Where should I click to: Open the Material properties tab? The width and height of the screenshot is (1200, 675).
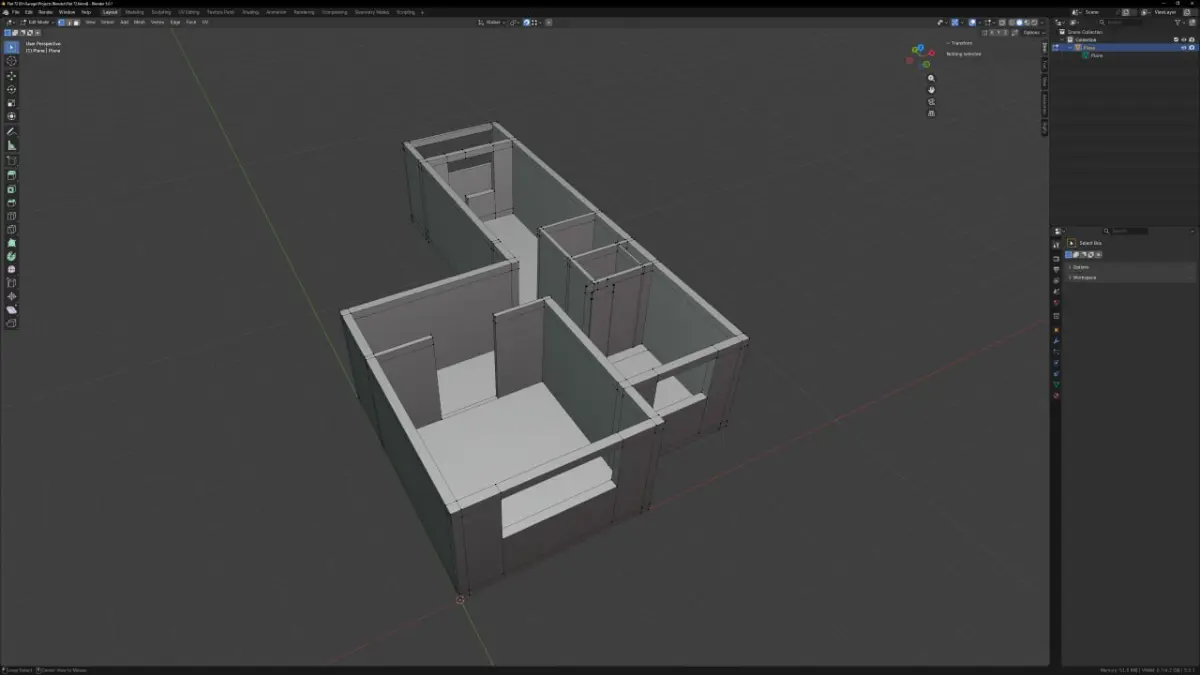click(1056, 395)
